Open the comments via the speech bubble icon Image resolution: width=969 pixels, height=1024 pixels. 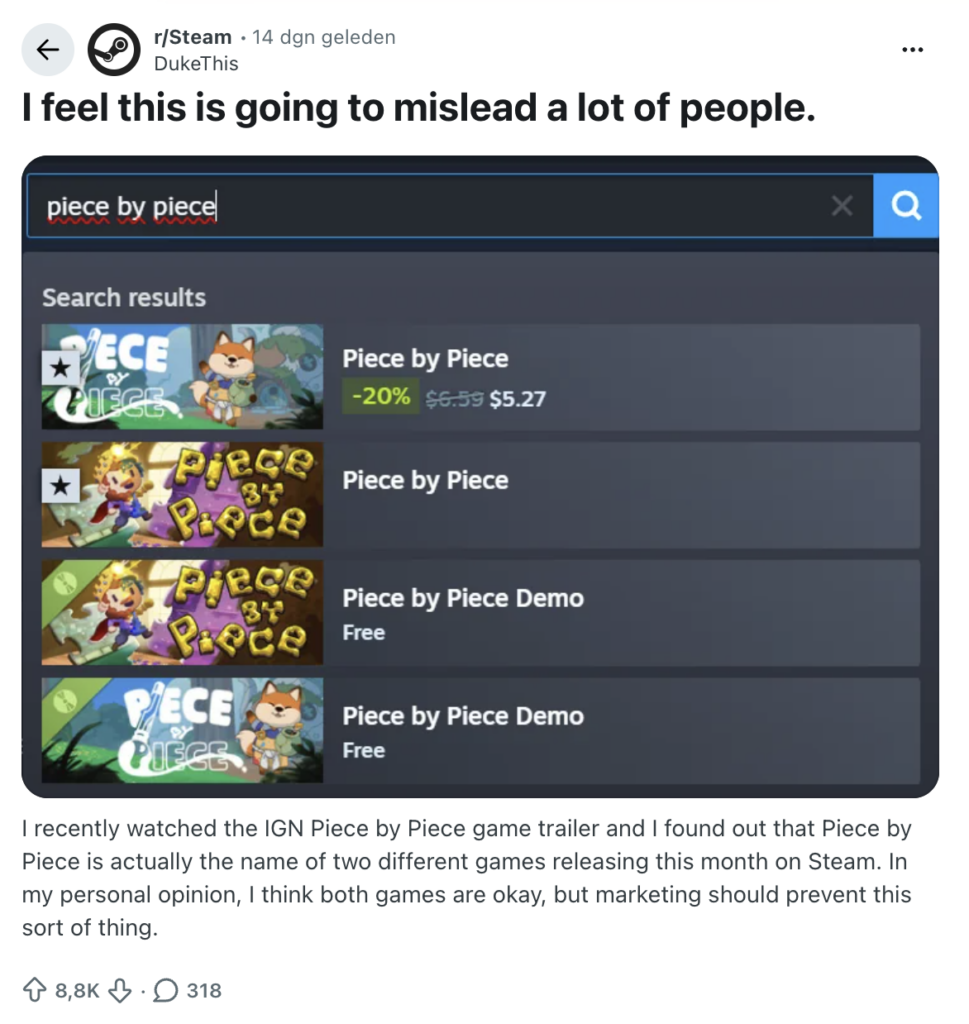click(x=167, y=991)
